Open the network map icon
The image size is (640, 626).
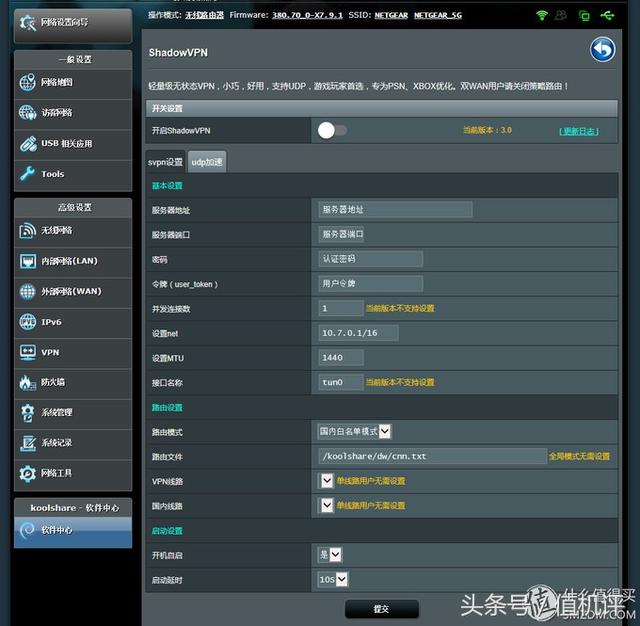[x=28, y=82]
